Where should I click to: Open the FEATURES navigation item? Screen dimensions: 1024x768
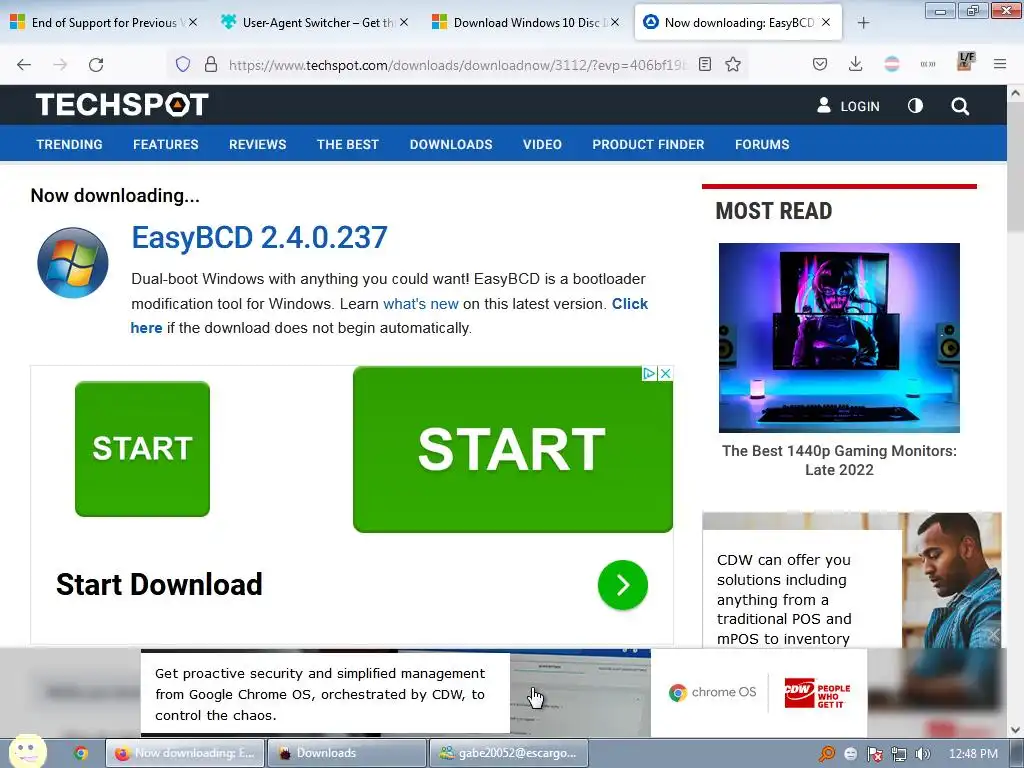(166, 144)
